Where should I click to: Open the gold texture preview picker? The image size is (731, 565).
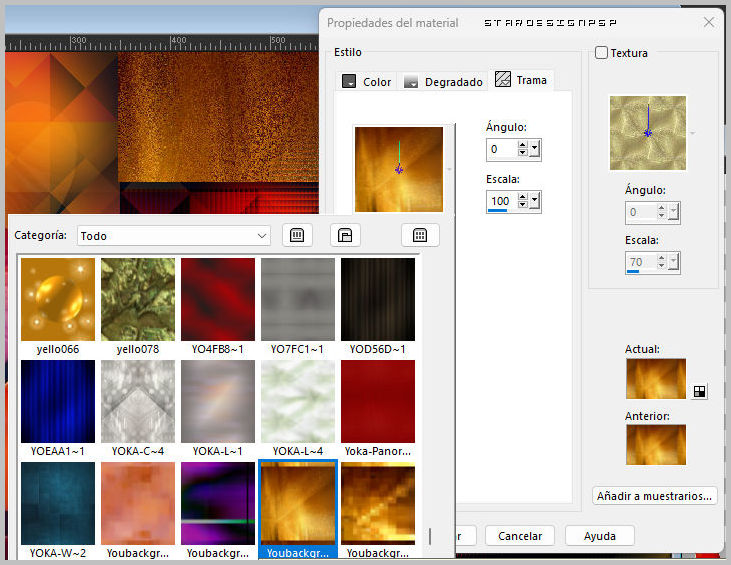pos(648,133)
